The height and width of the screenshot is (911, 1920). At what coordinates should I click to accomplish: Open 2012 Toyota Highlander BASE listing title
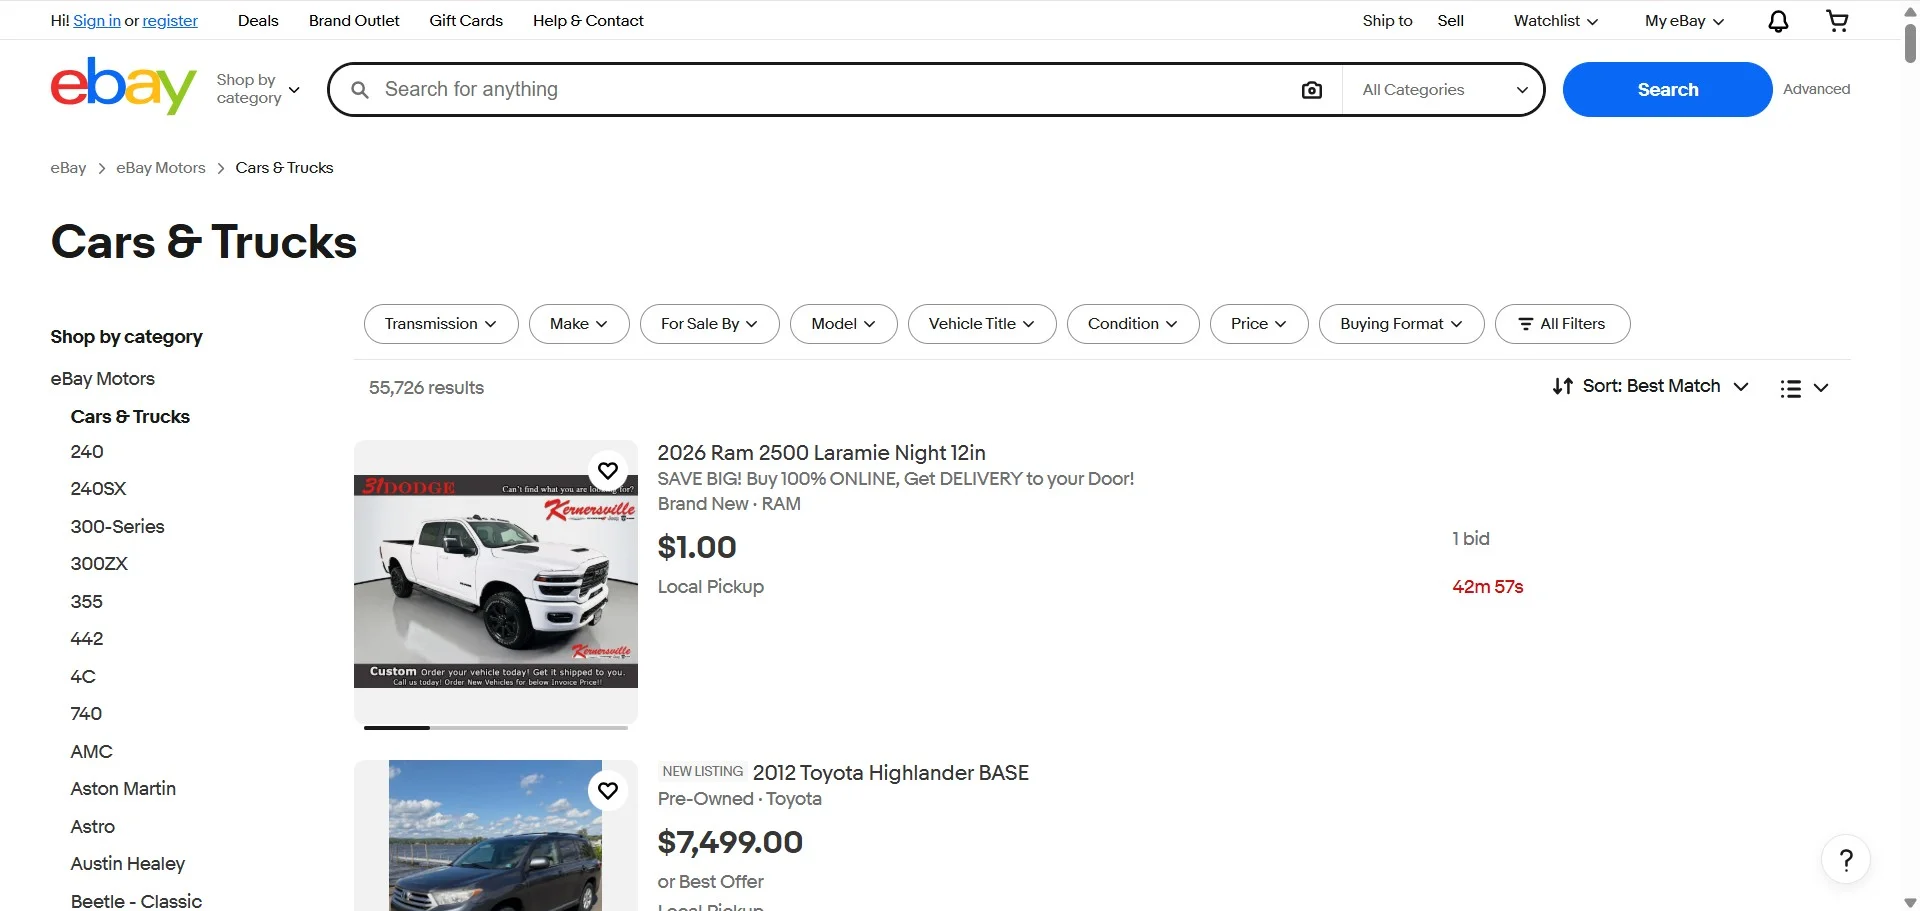point(891,773)
